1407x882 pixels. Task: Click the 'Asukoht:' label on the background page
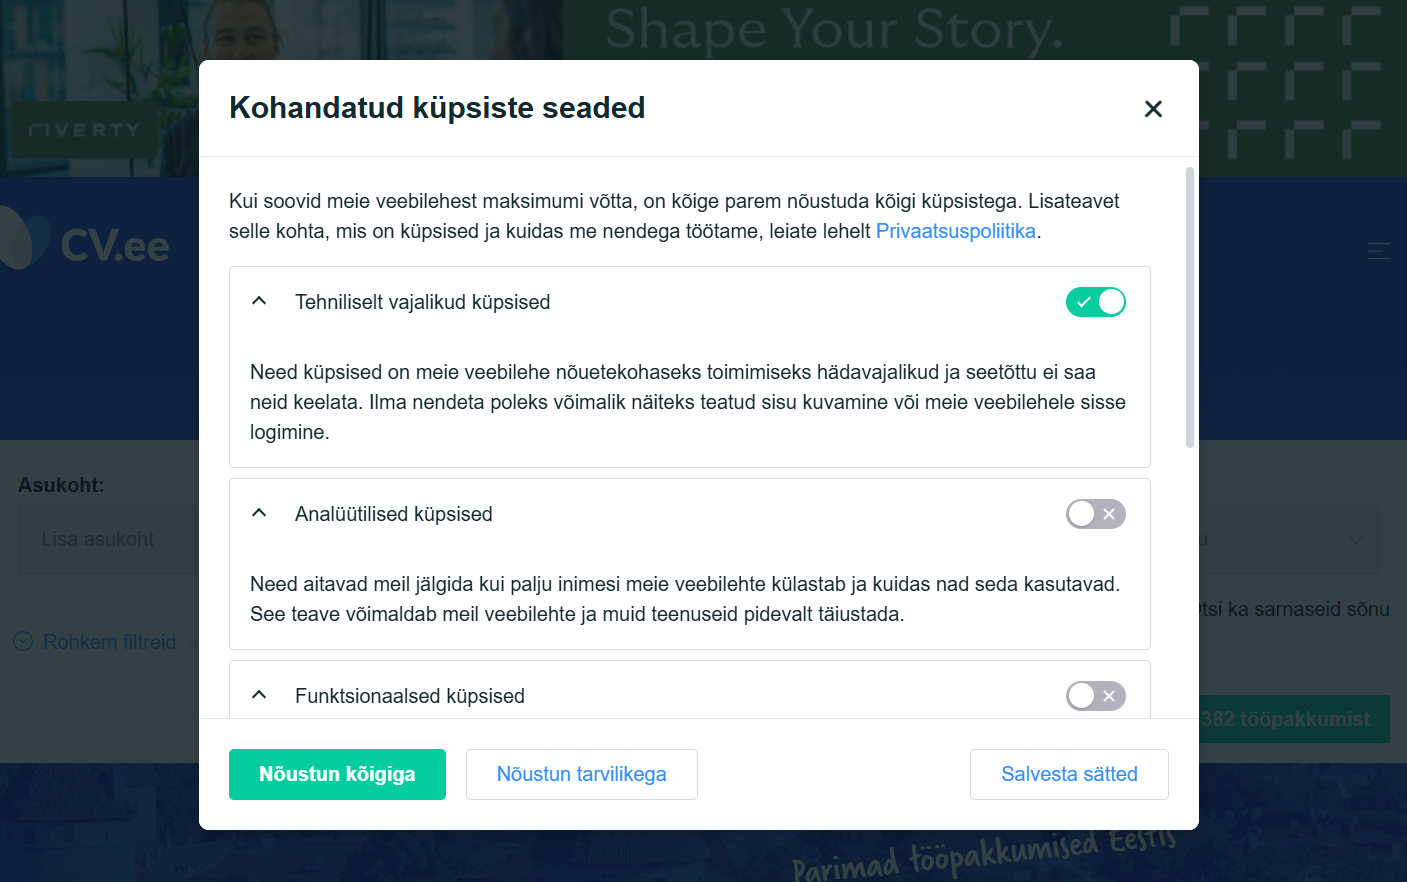pyautogui.click(x=61, y=485)
